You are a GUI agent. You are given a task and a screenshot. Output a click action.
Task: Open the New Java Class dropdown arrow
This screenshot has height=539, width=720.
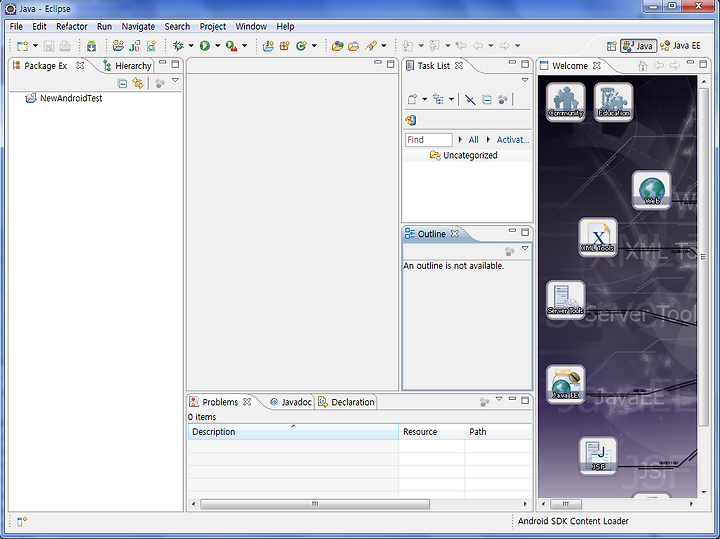tap(315, 45)
